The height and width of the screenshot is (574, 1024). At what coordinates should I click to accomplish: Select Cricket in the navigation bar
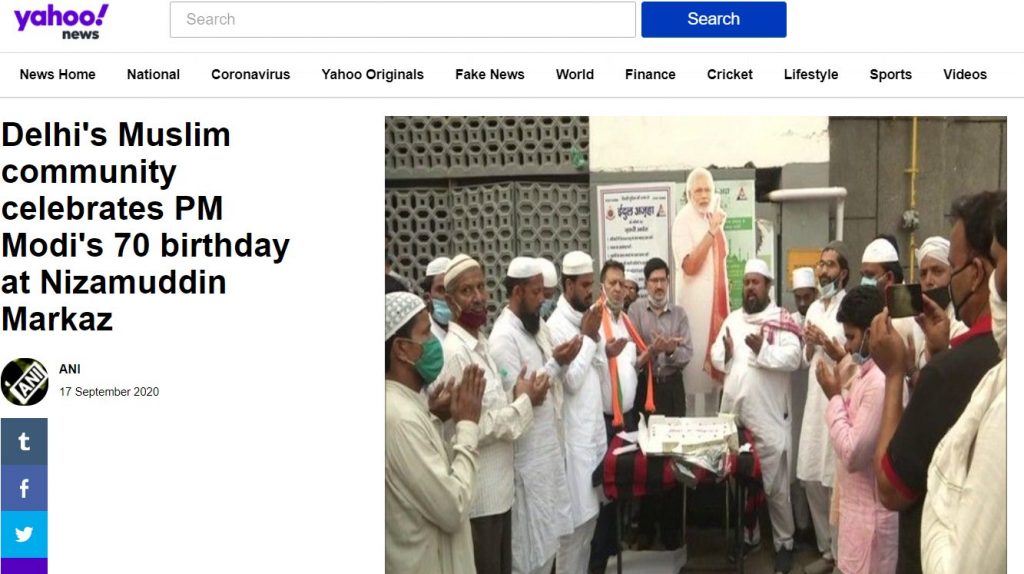[x=729, y=74]
